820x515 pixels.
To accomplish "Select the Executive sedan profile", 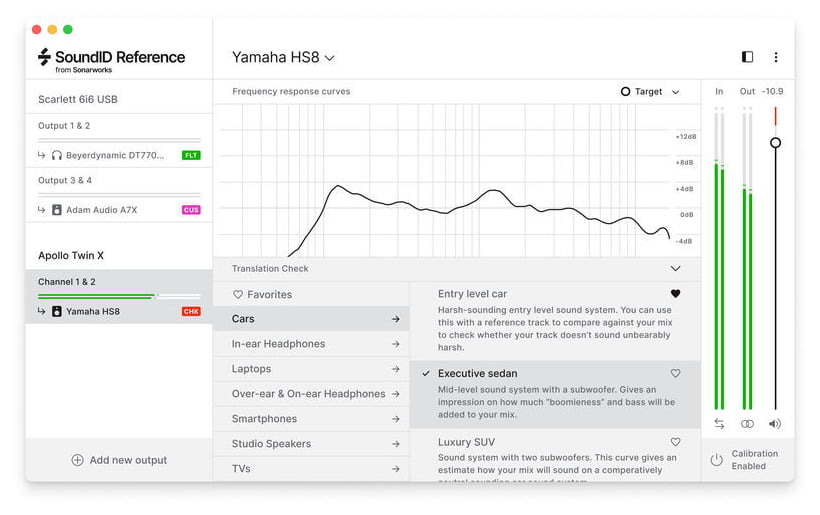I will pos(555,394).
